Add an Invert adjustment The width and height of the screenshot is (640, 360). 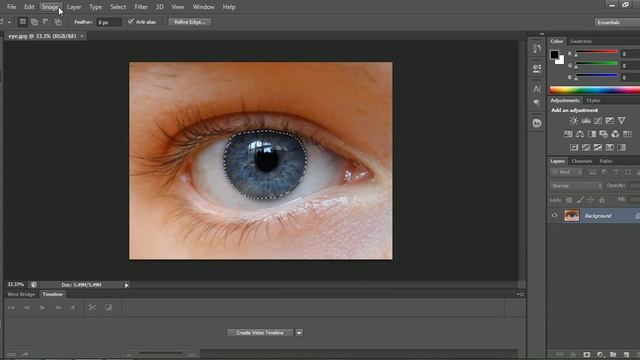click(x=574, y=147)
